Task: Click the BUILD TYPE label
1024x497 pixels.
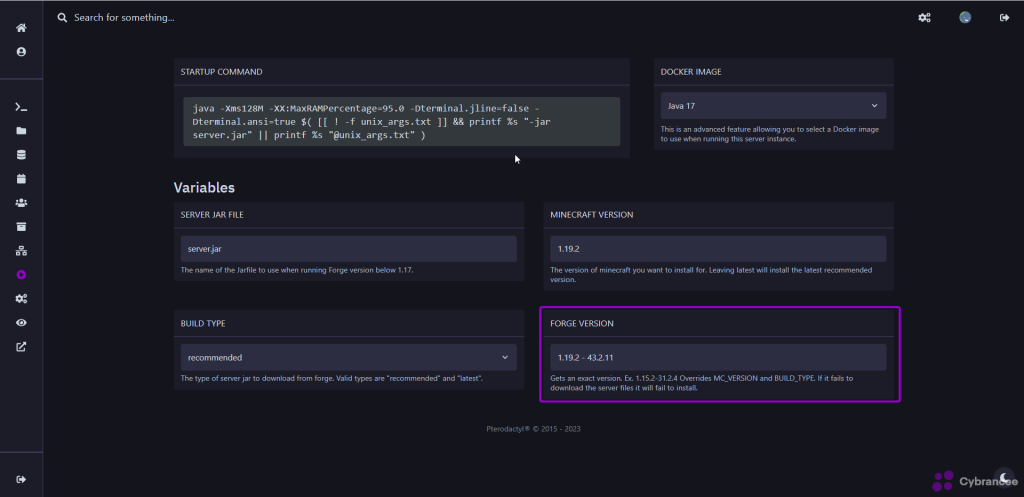Action: (x=203, y=323)
